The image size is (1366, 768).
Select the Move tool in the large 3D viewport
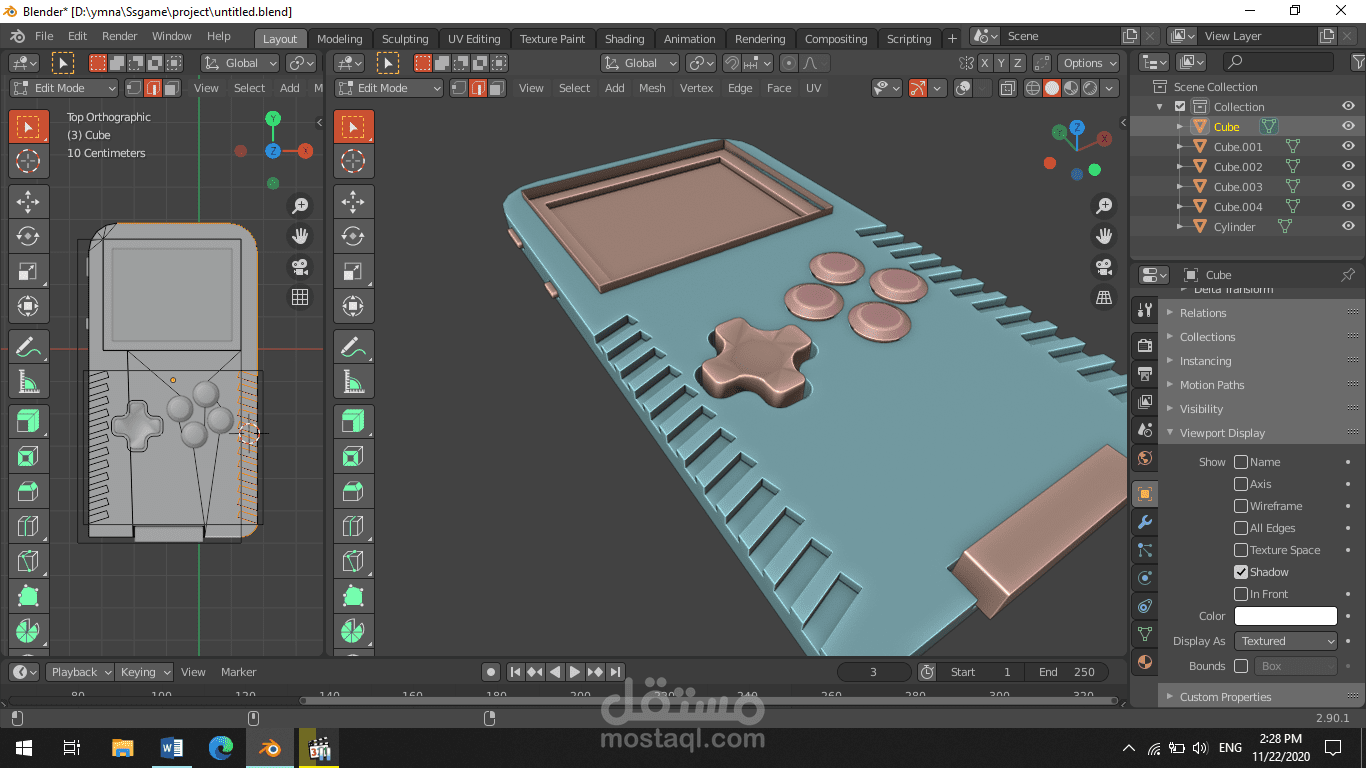(x=352, y=201)
